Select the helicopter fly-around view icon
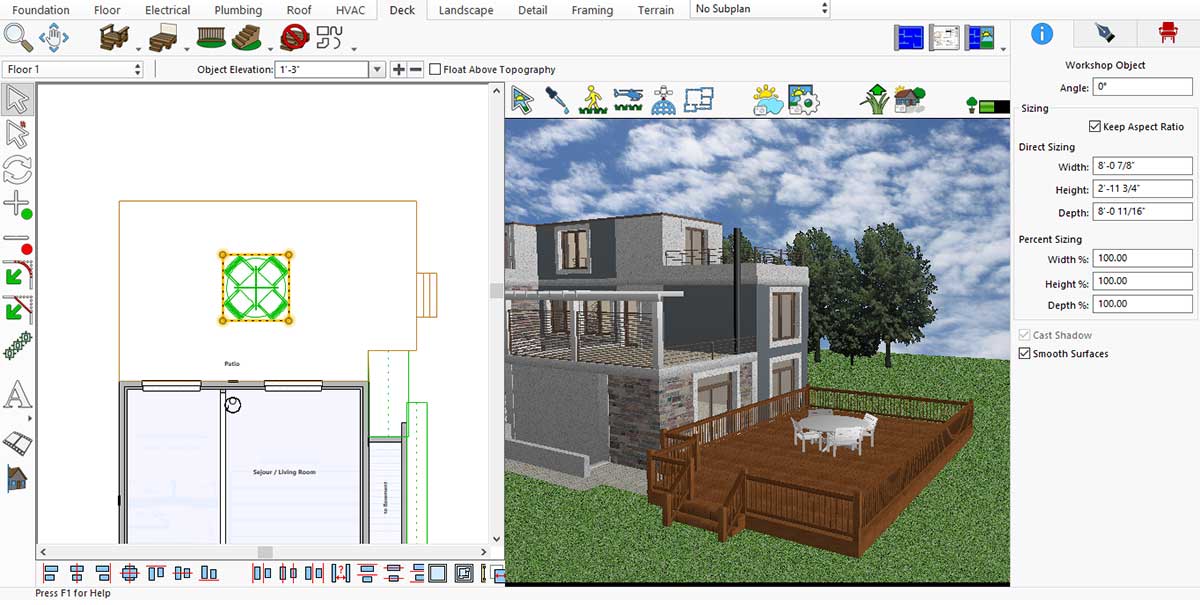Viewport: 1200px width, 605px height. 628,100
